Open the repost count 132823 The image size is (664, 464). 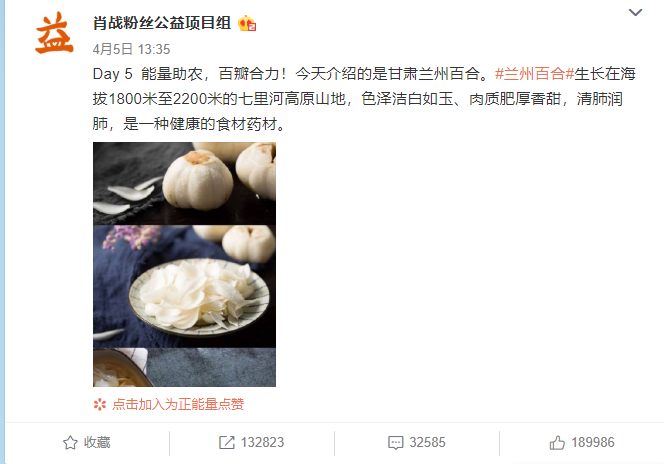(x=263, y=443)
